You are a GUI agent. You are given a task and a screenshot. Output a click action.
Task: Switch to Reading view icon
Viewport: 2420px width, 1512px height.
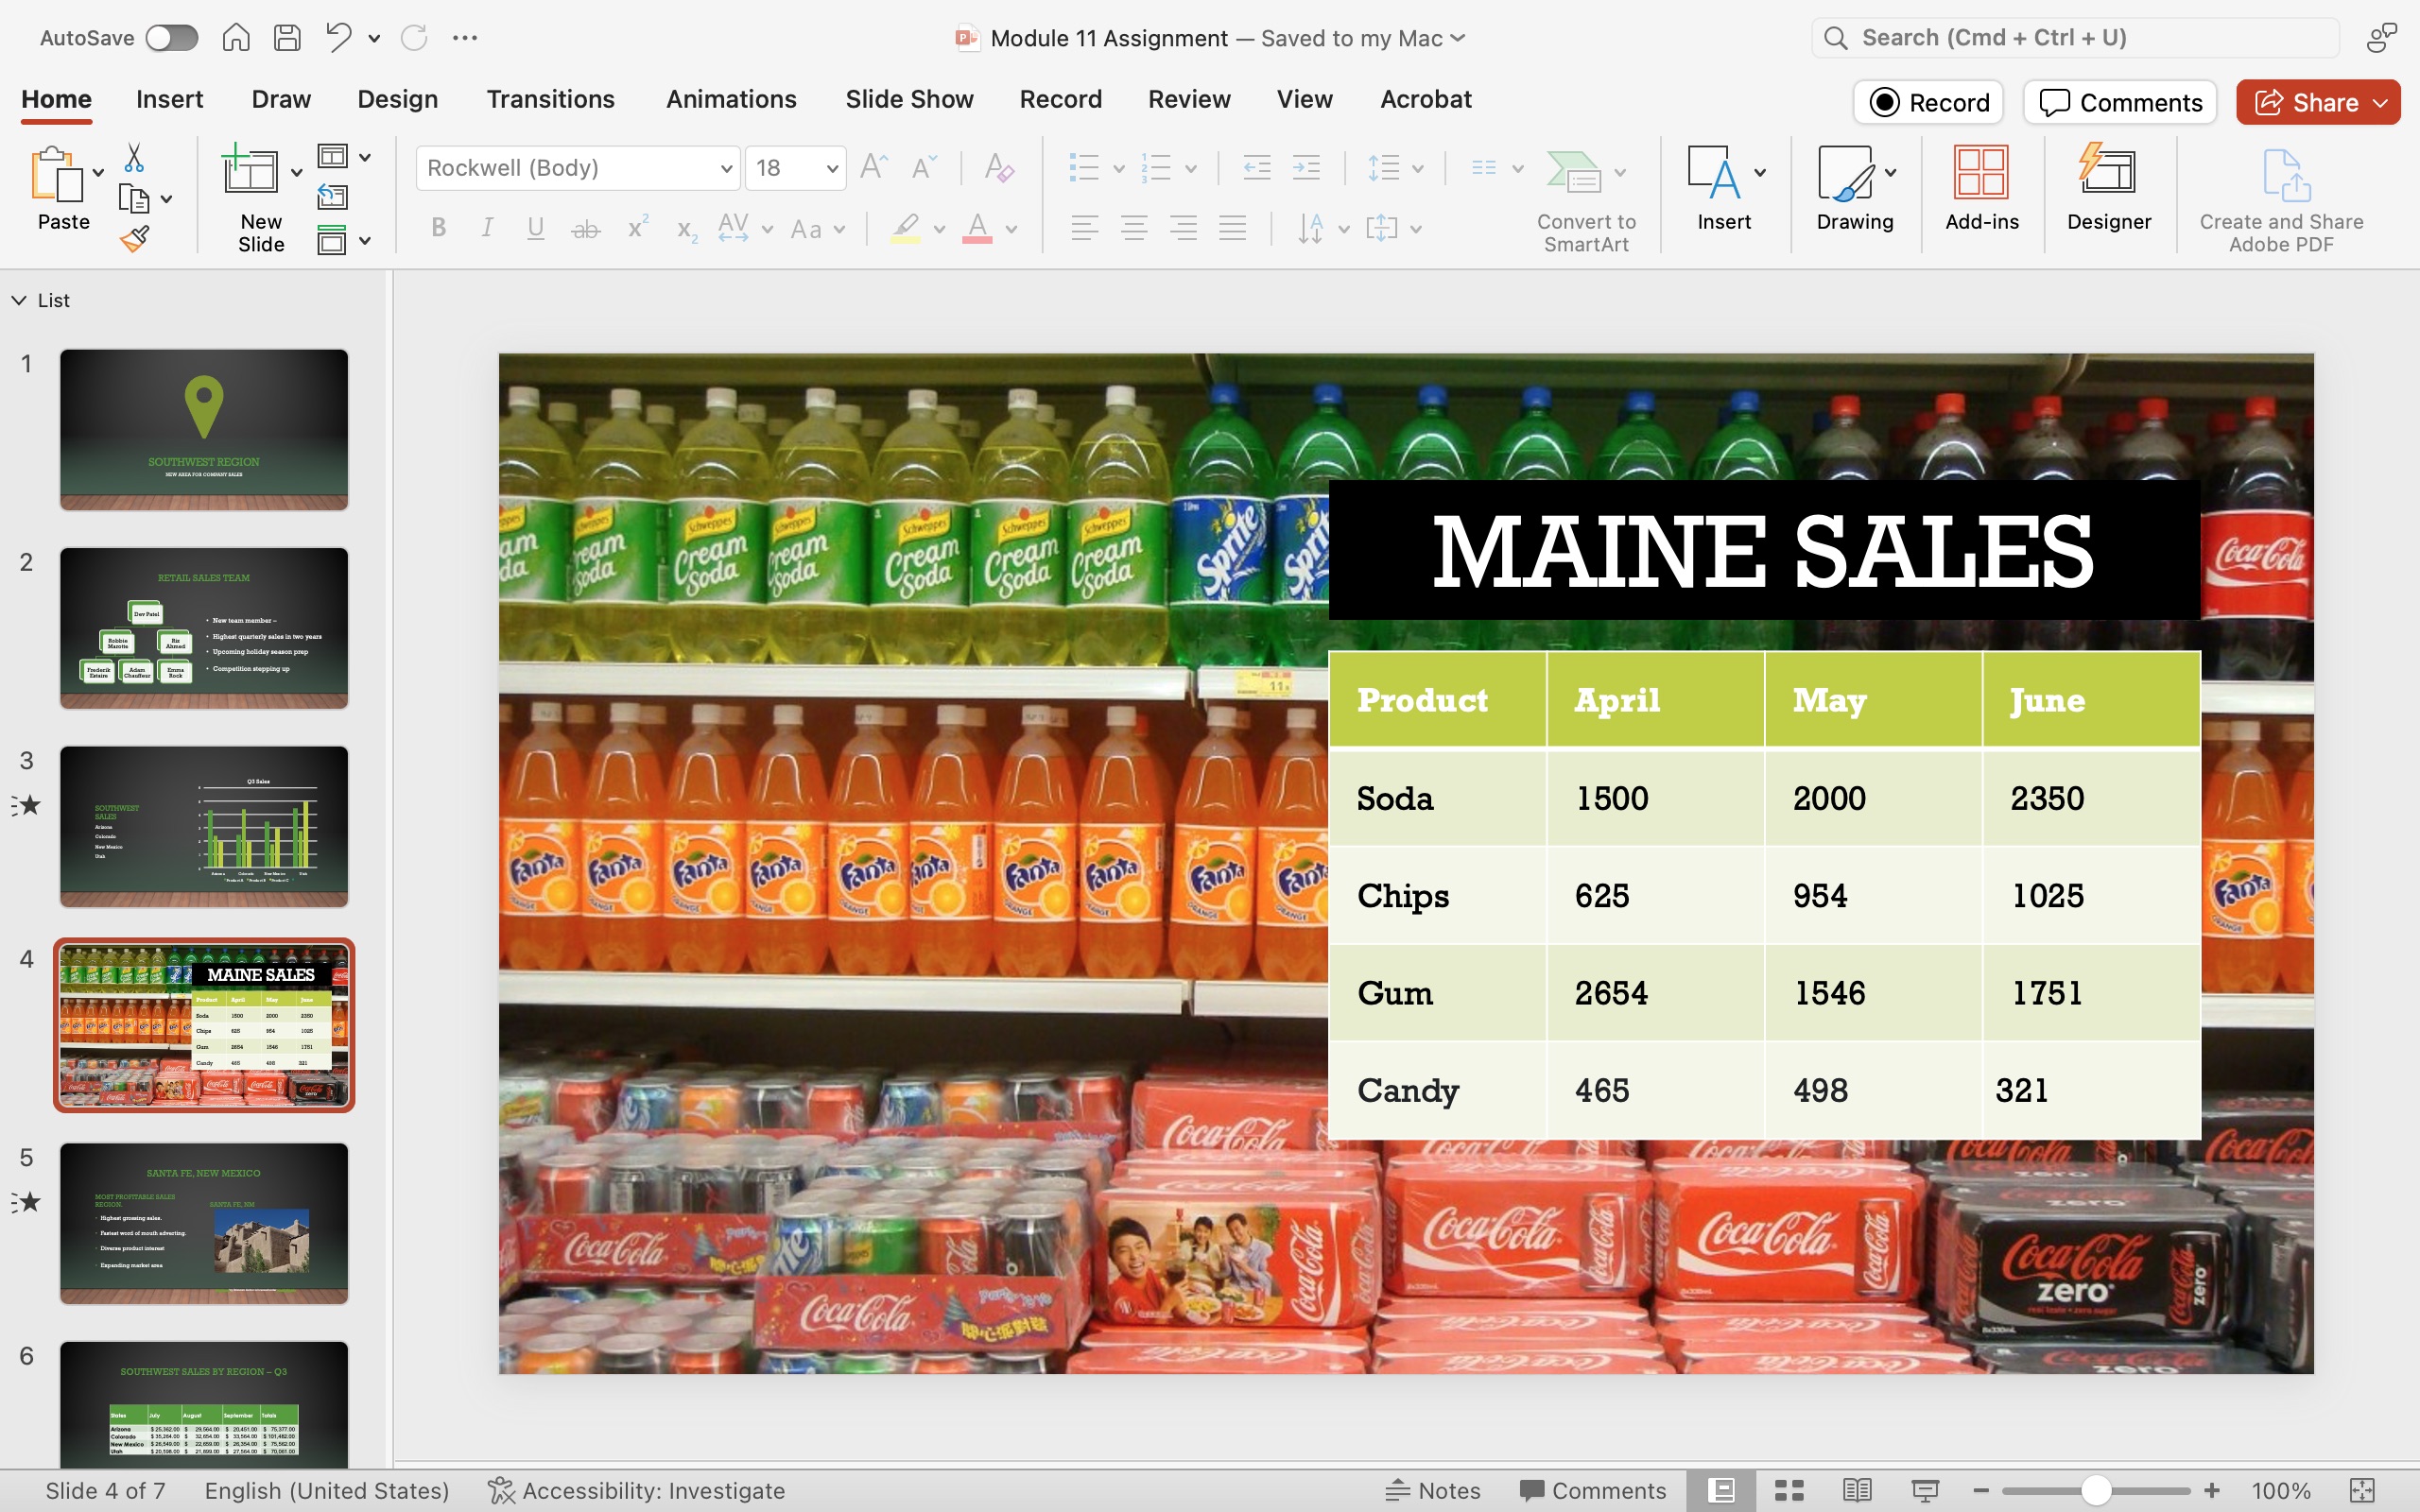tap(1857, 1490)
